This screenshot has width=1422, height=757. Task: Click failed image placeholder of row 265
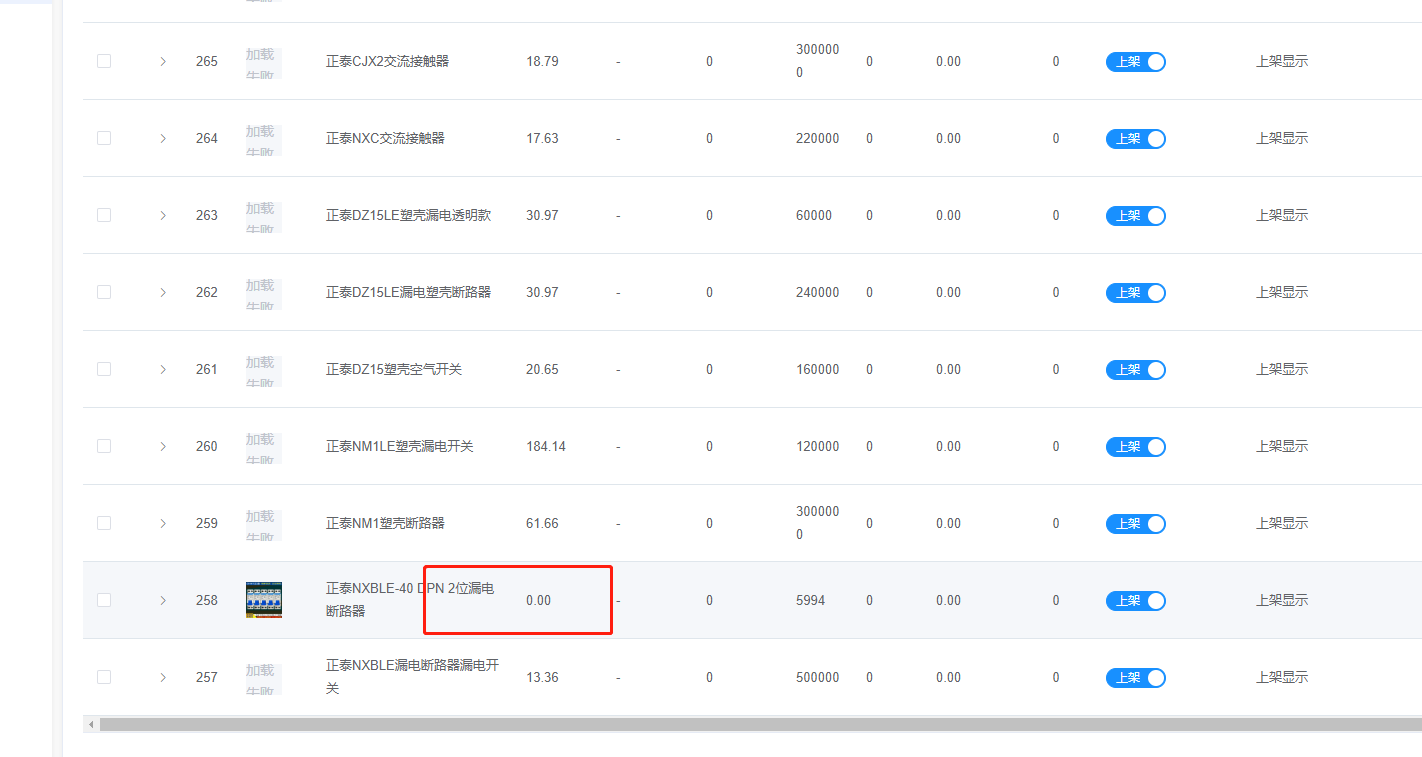pos(264,63)
